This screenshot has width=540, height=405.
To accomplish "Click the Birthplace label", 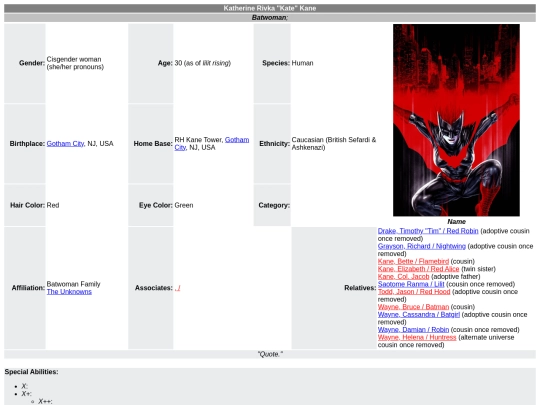I will pyautogui.click(x=27, y=144).
